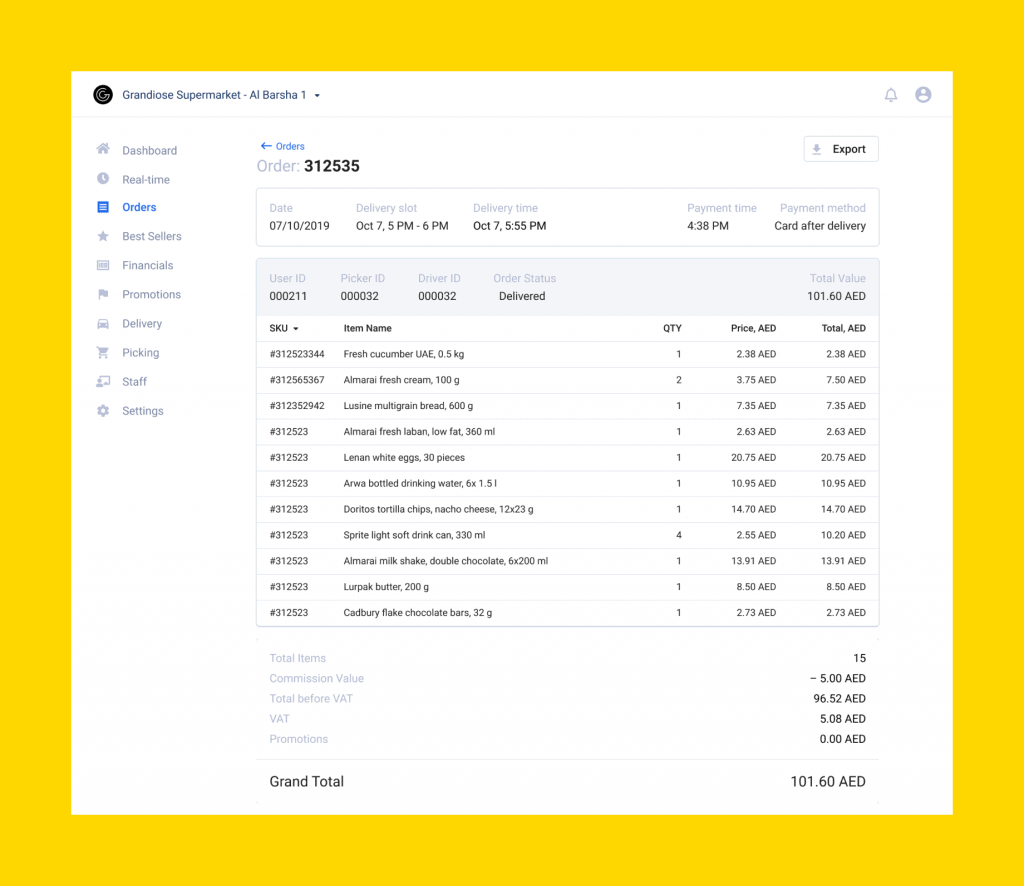
Task: Click Sprite light soft drink item
Action: pos(414,535)
